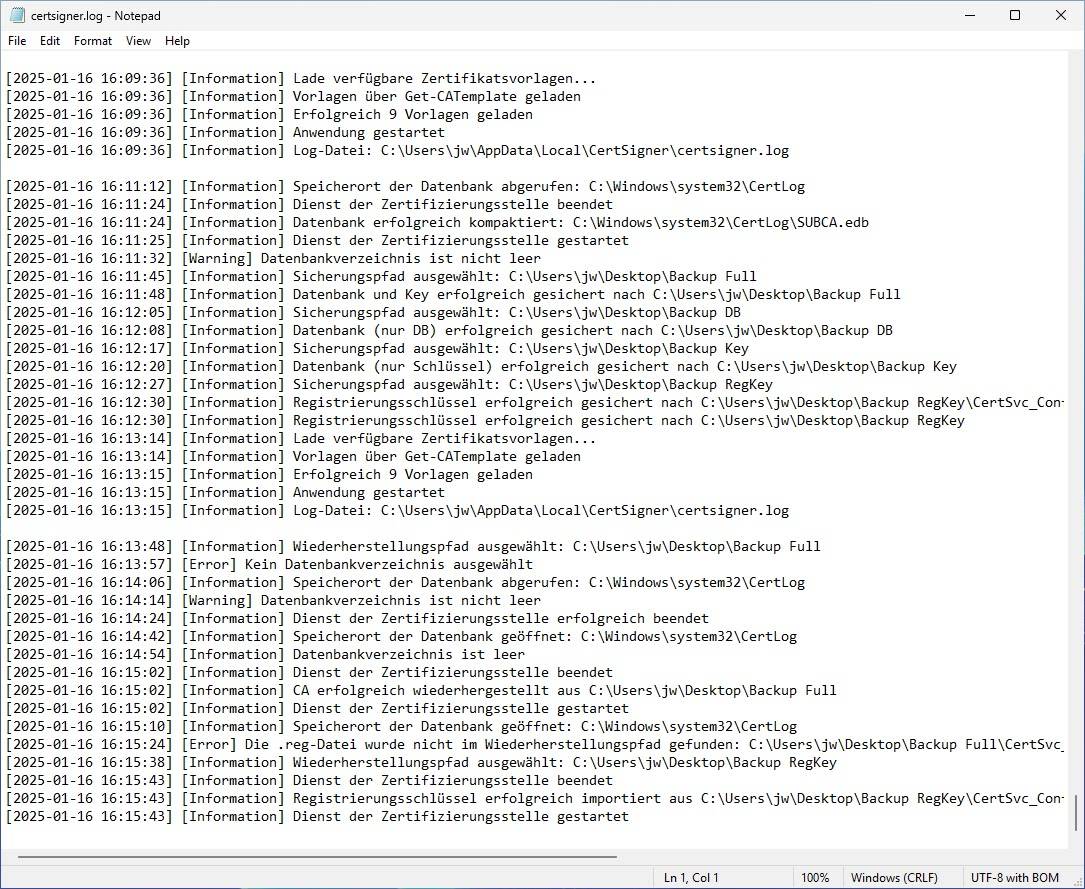Click the vertical scrollbar thumb
Image resolution: width=1085 pixels, height=889 pixels.
1076,813
